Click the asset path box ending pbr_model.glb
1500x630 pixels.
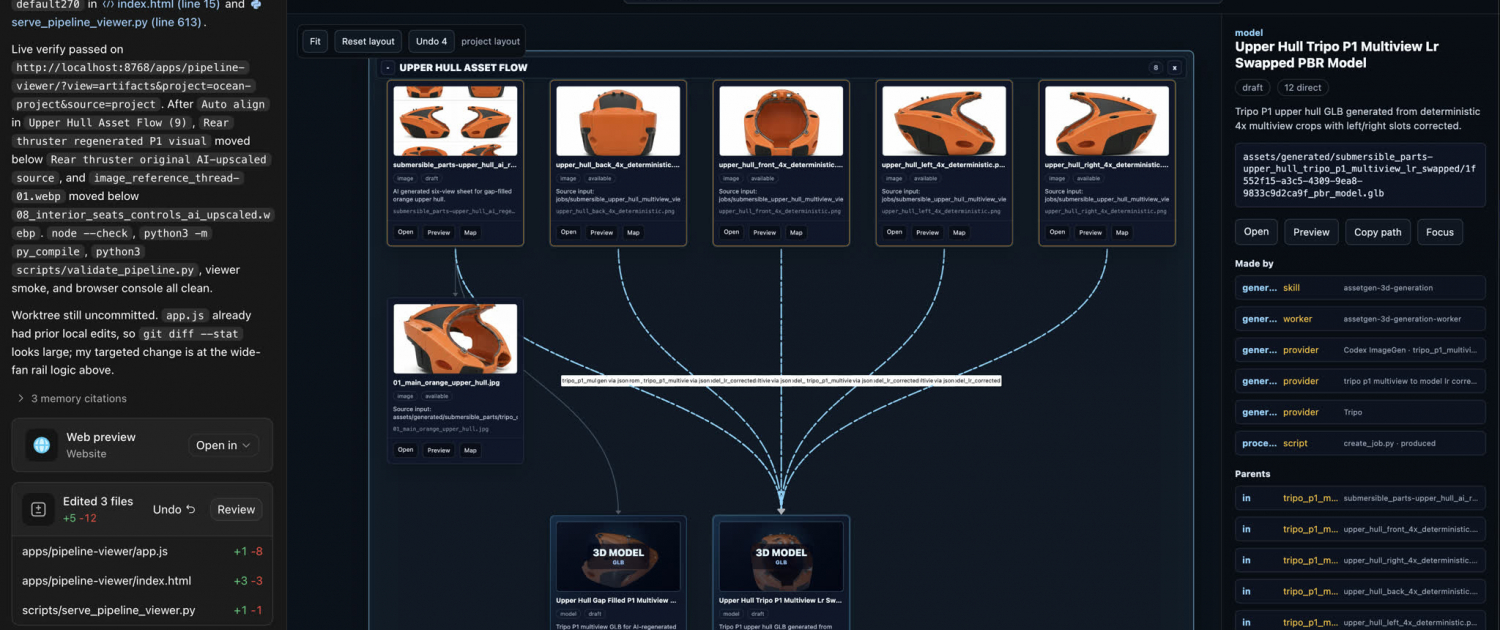[1360, 175]
